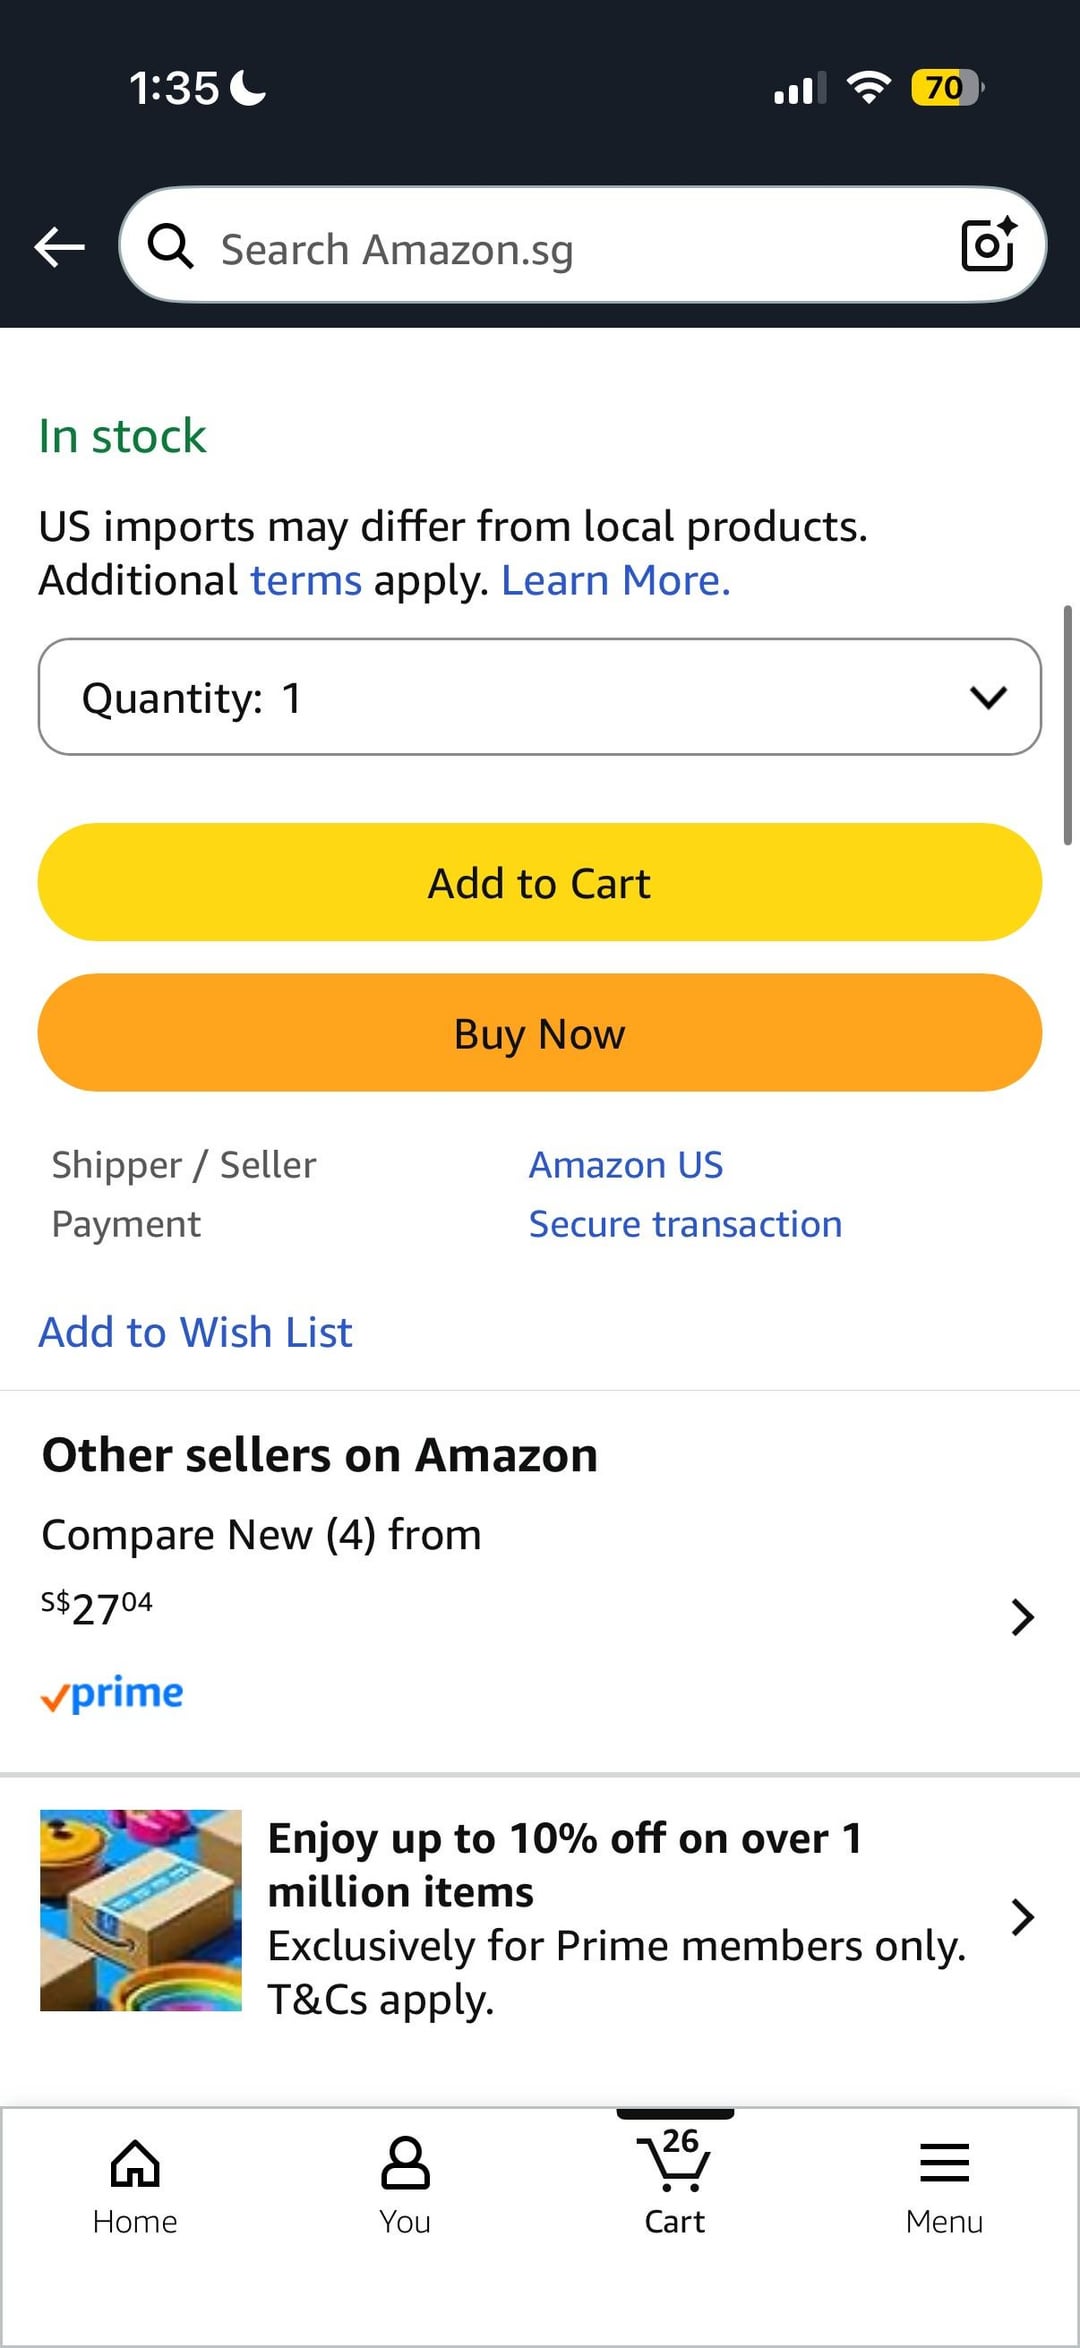Open the hamburger Menu tab

click(x=944, y=2186)
